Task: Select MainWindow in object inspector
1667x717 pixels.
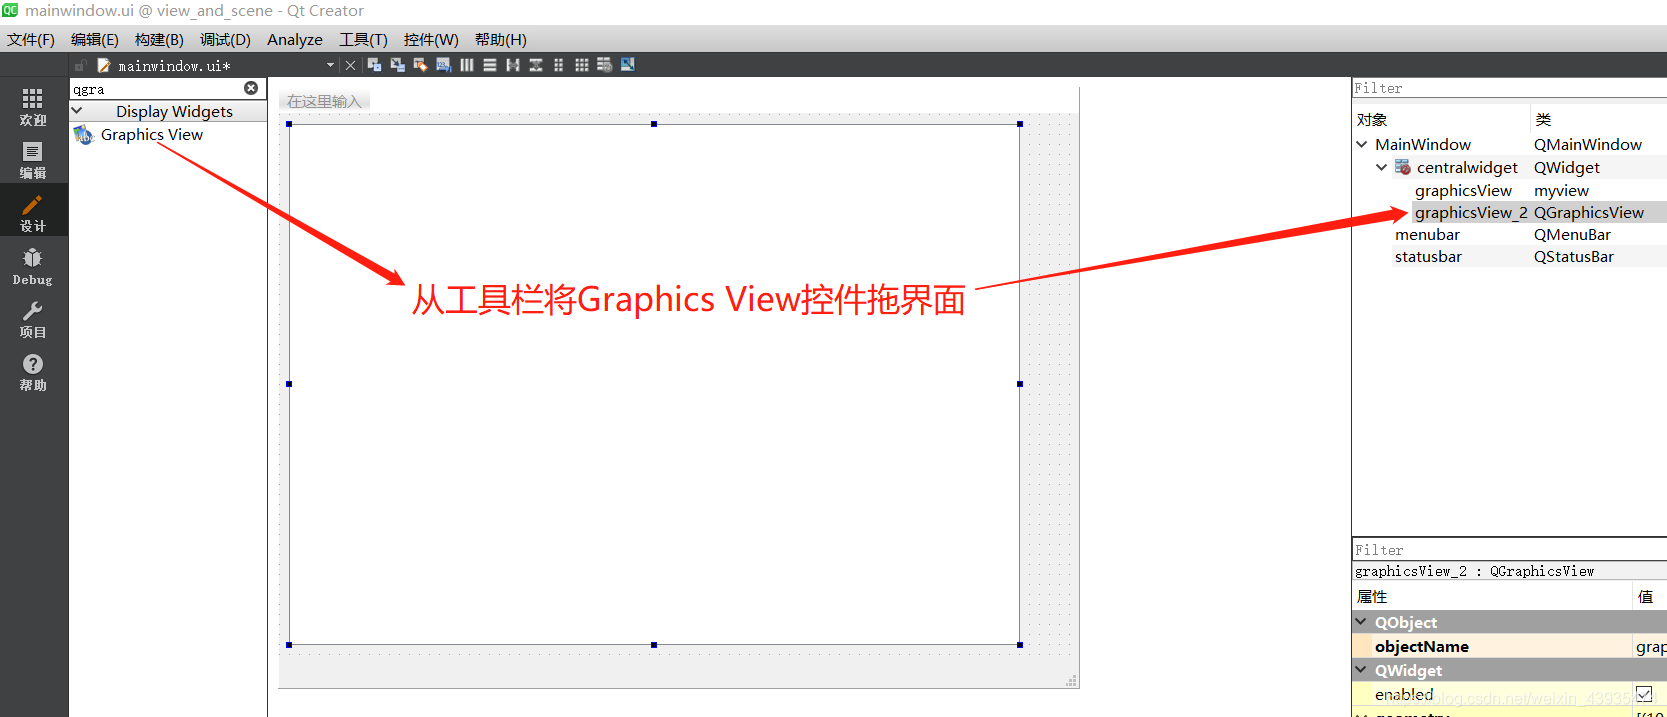Action: click(1423, 144)
